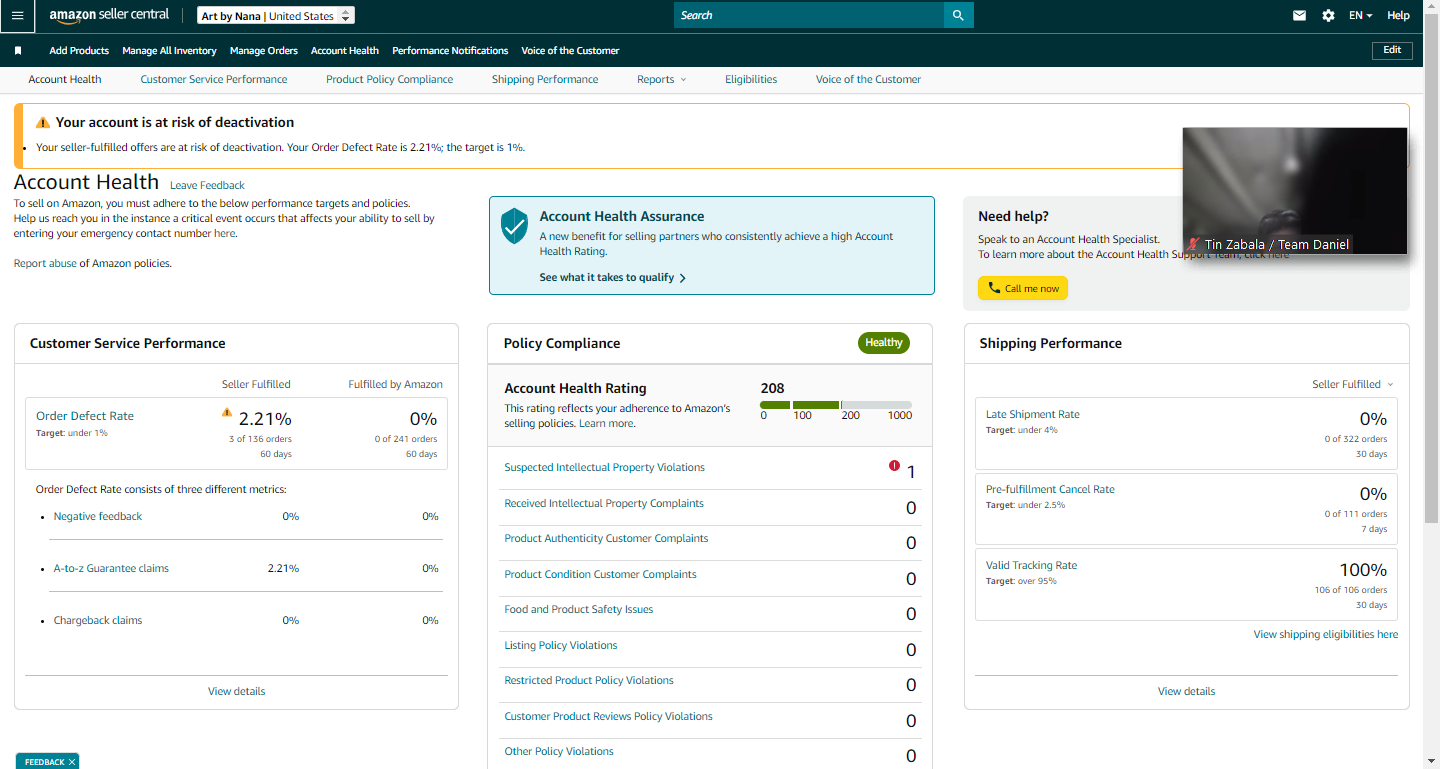The width and height of the screenshot is (1440, 769).
Task: Open the settings gear icon
Action: pos(1328,15)
